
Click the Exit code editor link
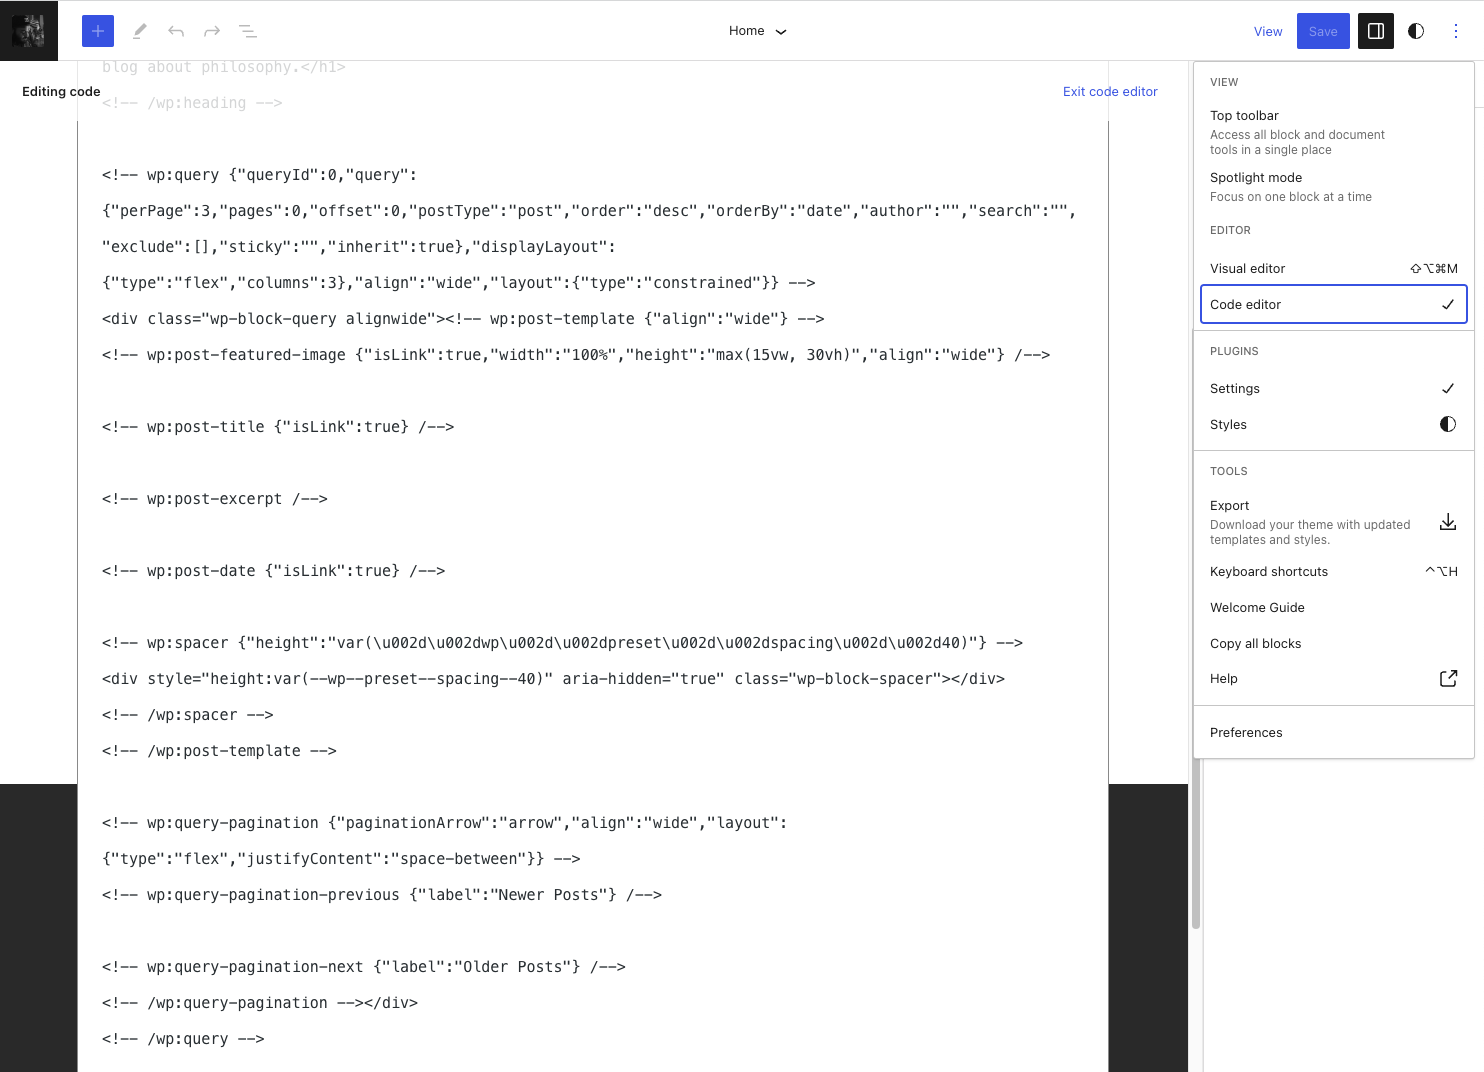(x=1110, y=91)
